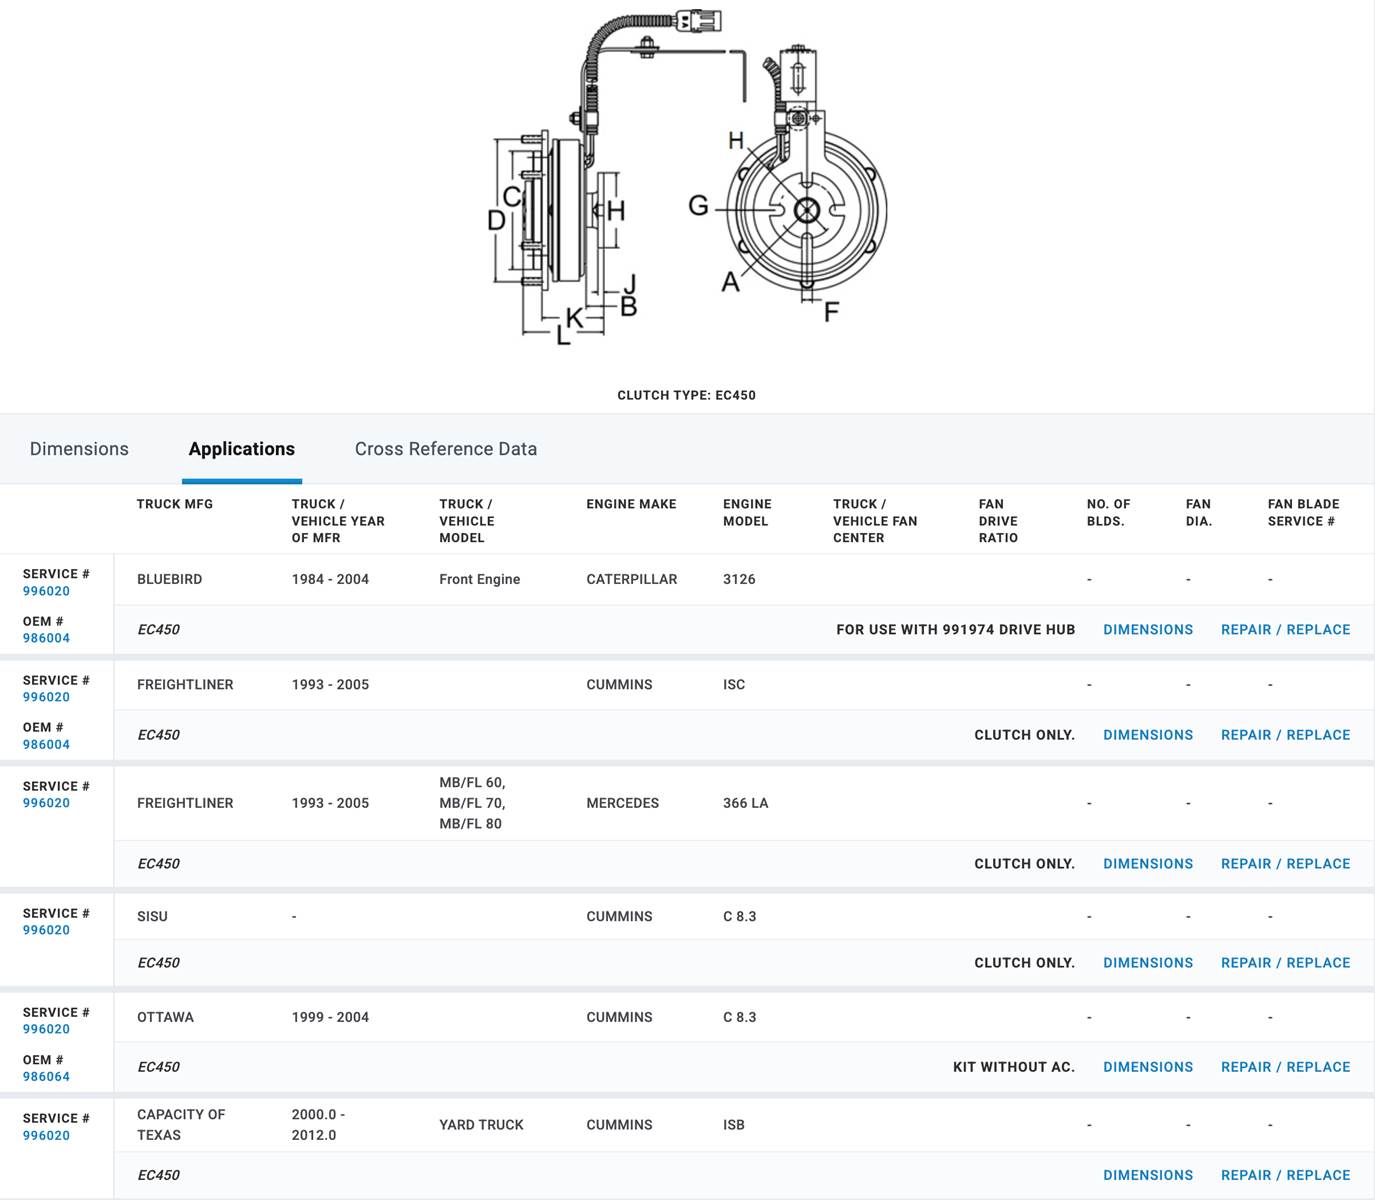Viewport: 1375px width, 1200px height.
Task: View DIMENSIONS for Capacity of Texas row
Action: tap(1148, 1175)
